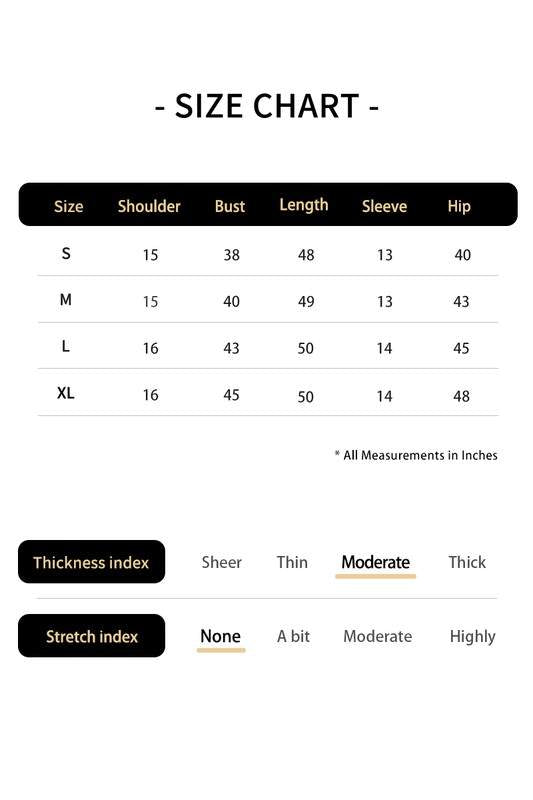Select the Highly stretch option
533x800 pixels.
point(472,637)
